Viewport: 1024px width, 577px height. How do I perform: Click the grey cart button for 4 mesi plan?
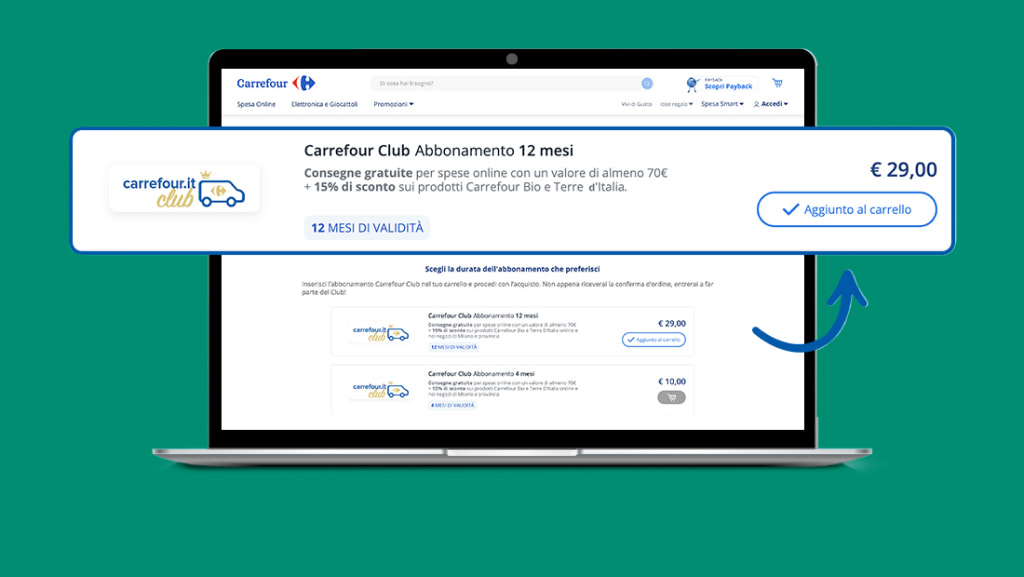pos(670,397)
